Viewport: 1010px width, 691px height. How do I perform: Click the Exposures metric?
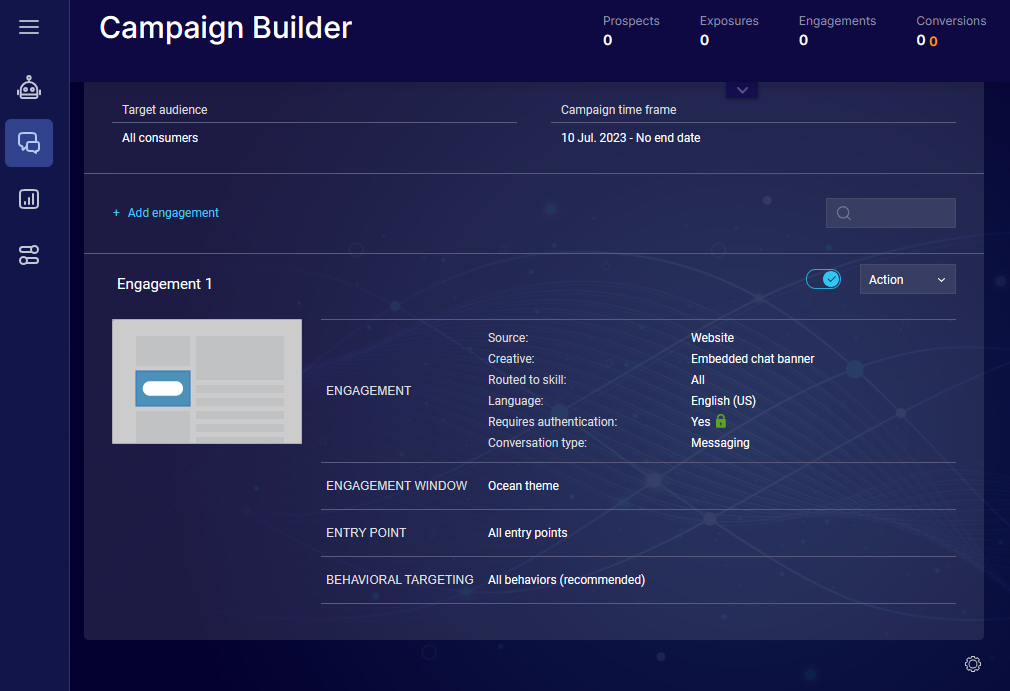coord(729,30)
